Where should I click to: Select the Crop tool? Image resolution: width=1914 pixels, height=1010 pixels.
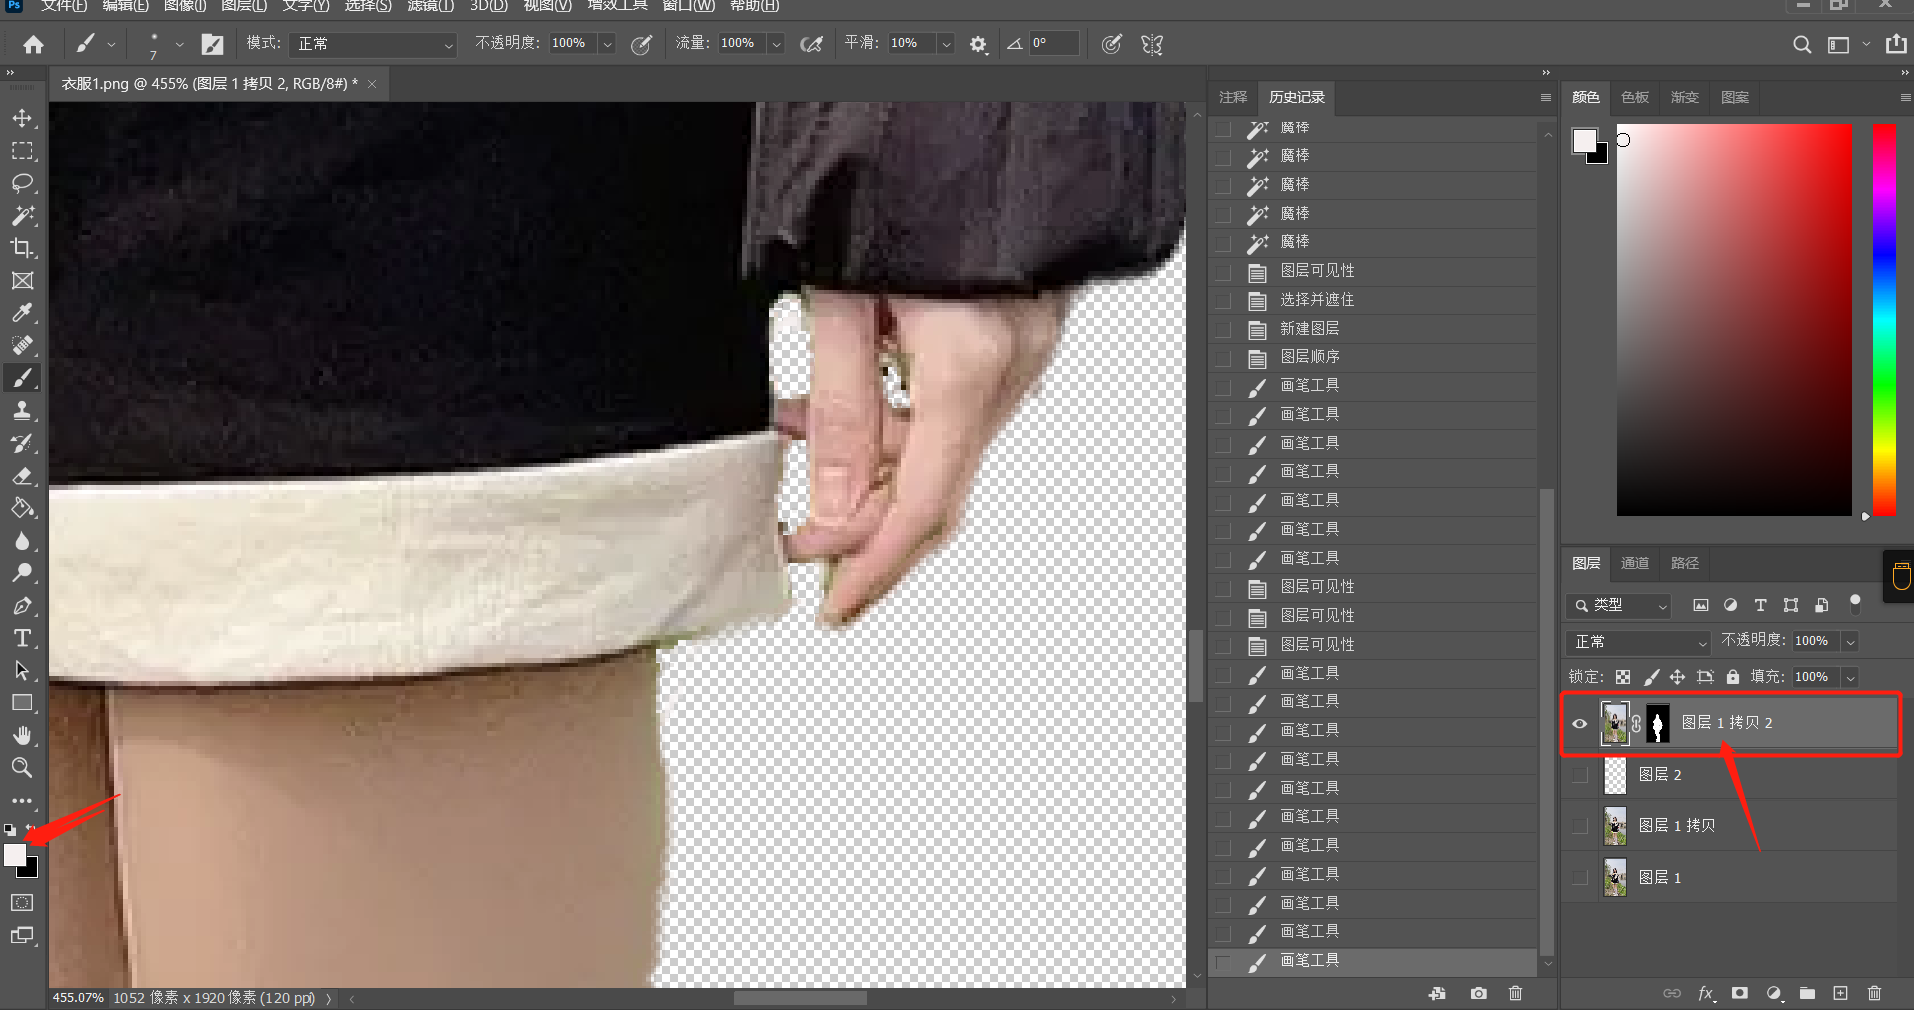tap(22, 248)
